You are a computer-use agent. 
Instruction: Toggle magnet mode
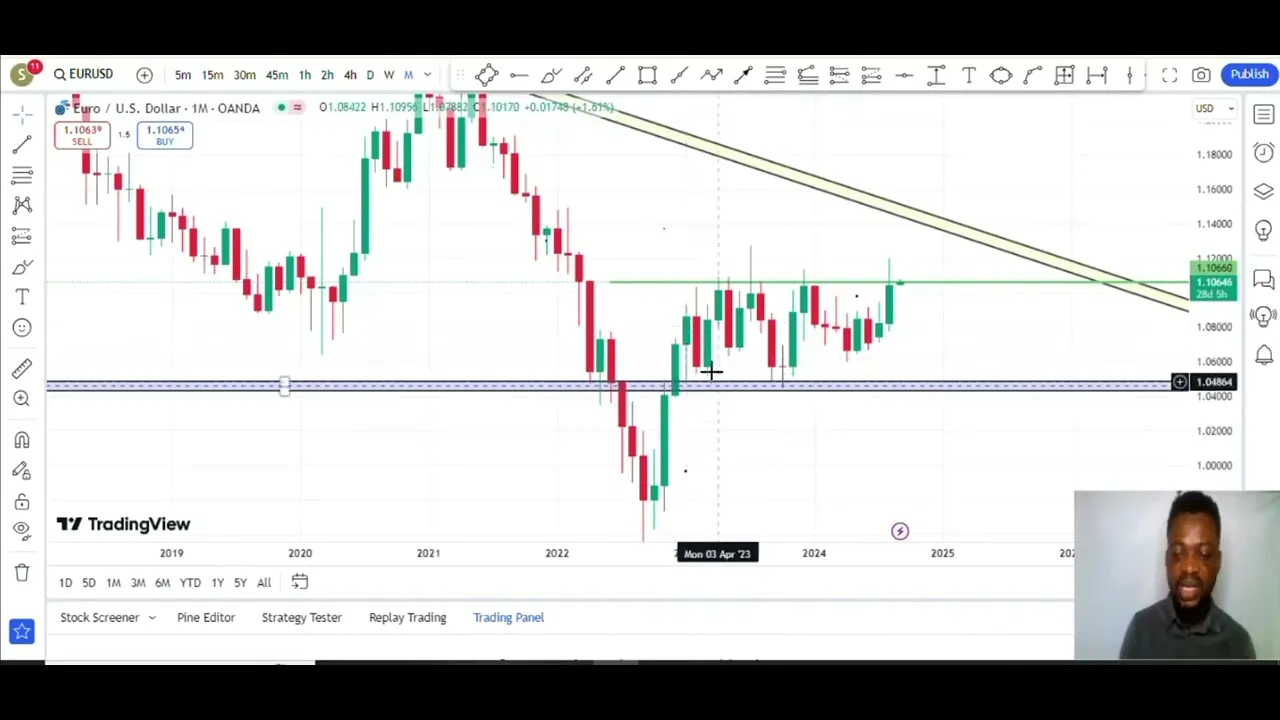22,440
